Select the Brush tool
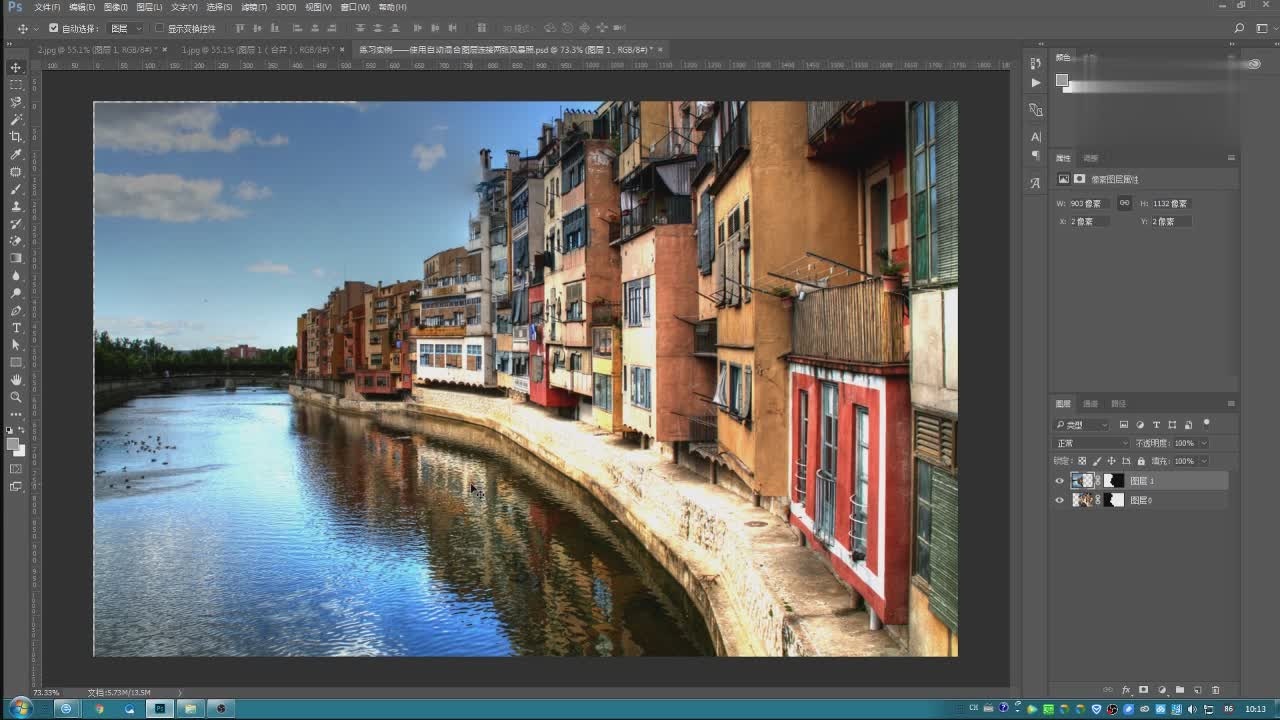 [16, 189]
